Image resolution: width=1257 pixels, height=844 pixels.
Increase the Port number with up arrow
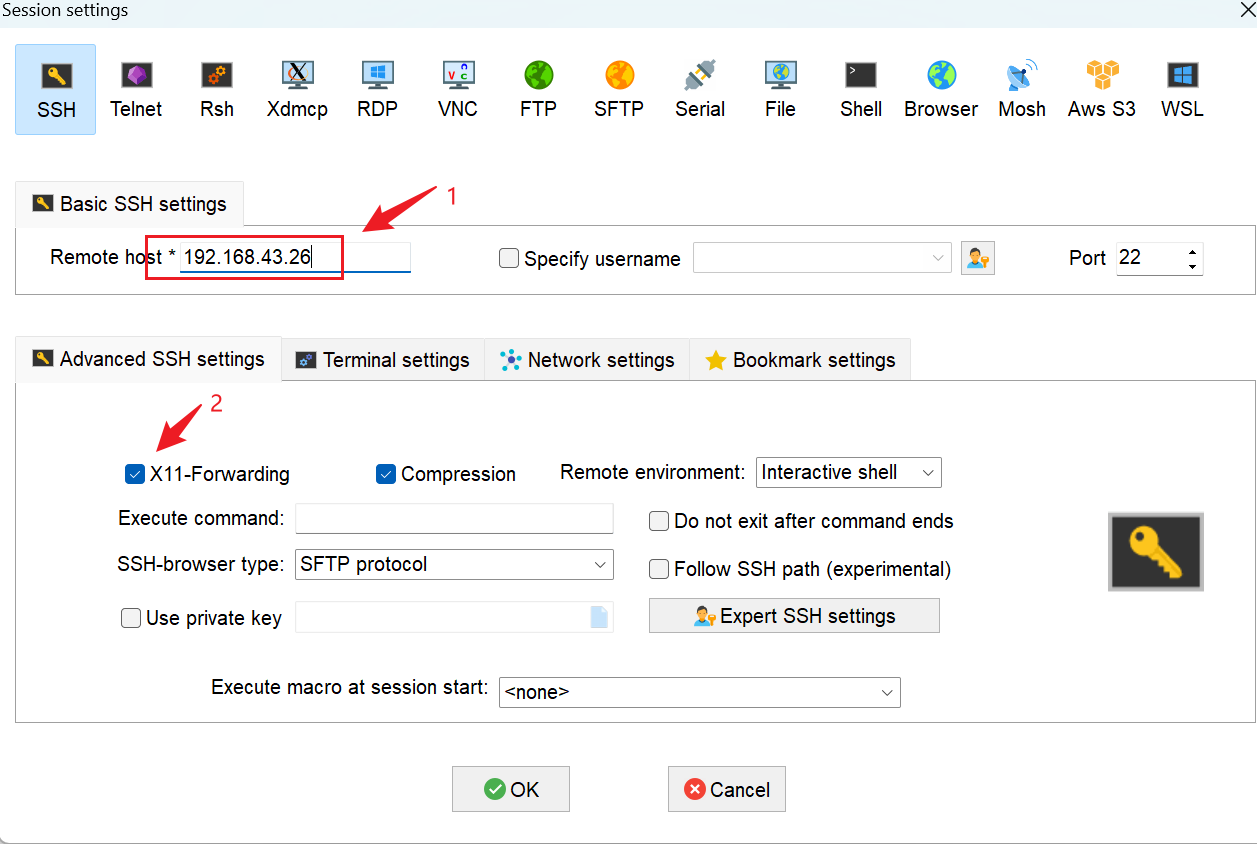pos(1192,251)
